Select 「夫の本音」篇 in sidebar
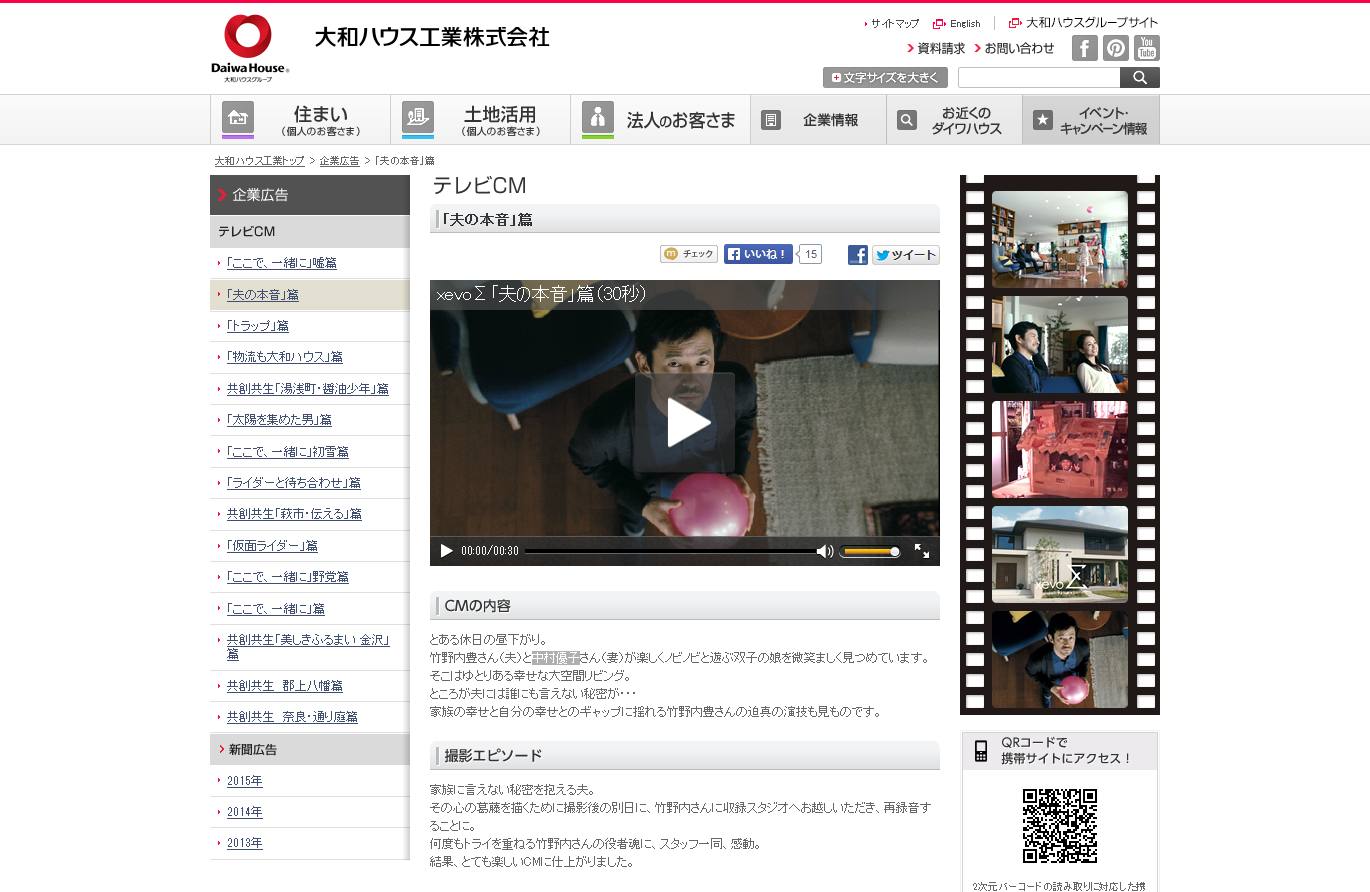The height and width of the screenshot is (892, 1370). (x=262, y=295)
